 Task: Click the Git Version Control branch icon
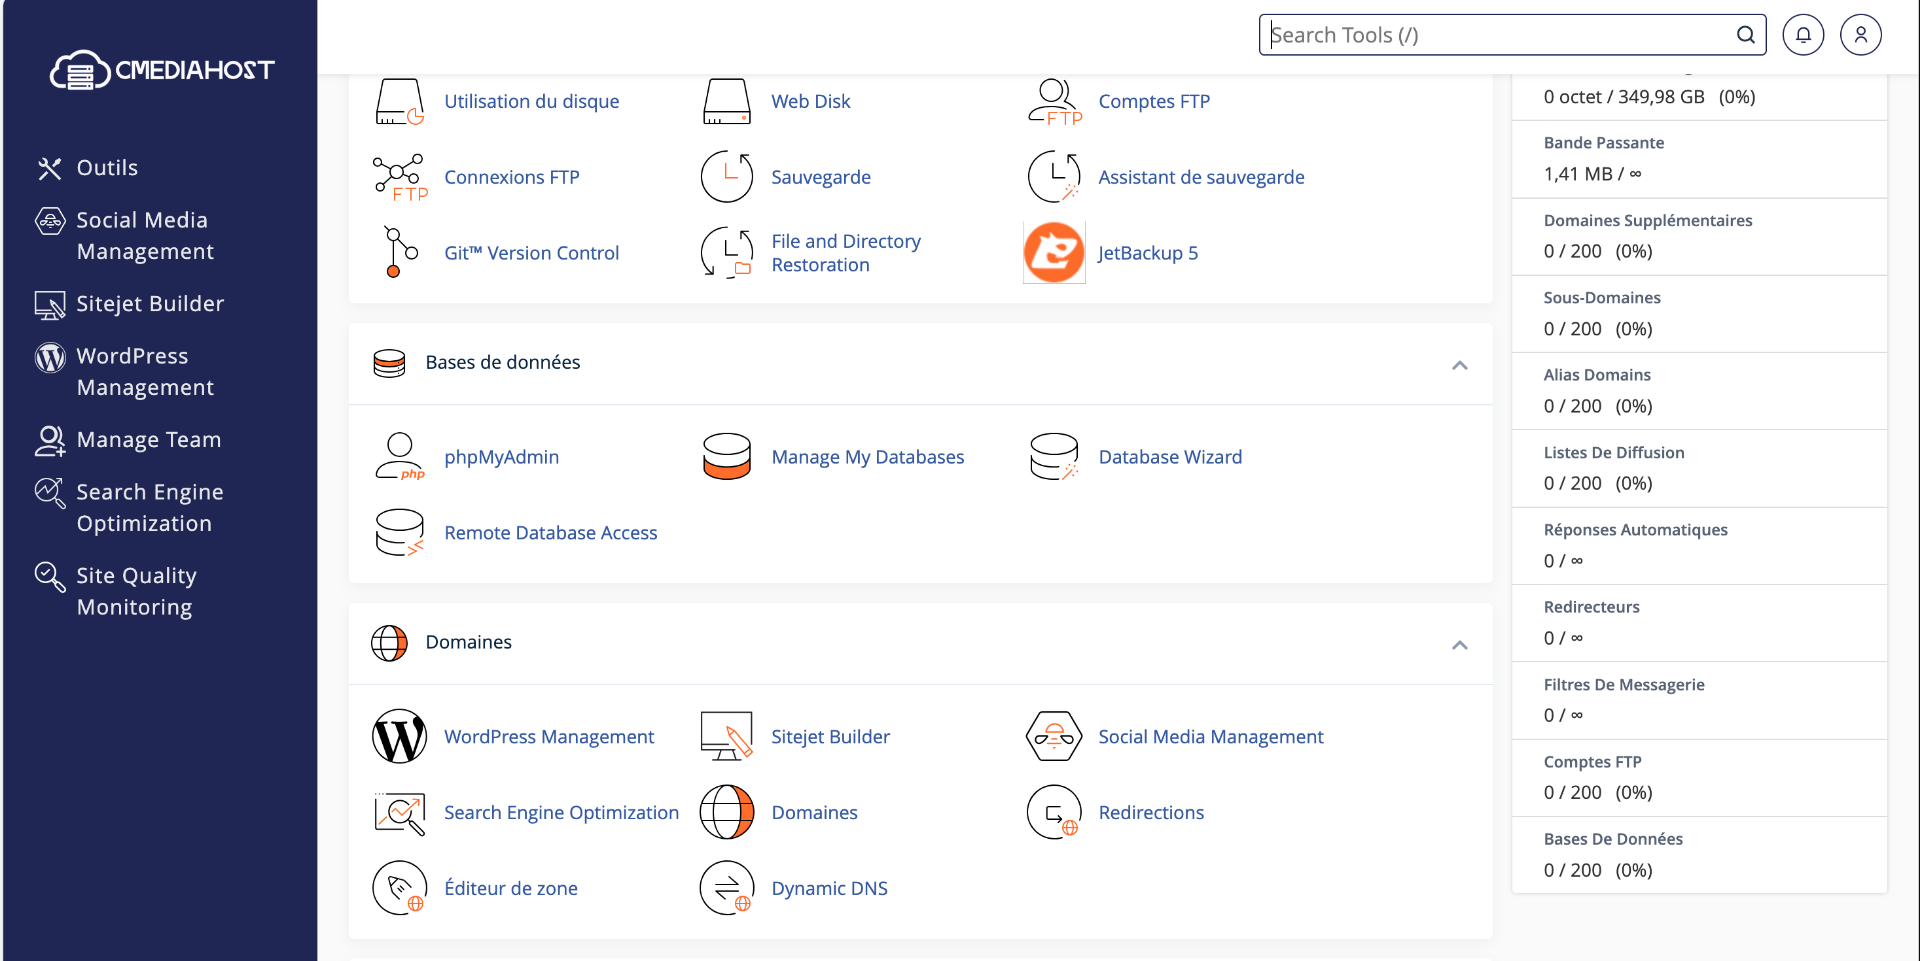[x=400, y=252]
